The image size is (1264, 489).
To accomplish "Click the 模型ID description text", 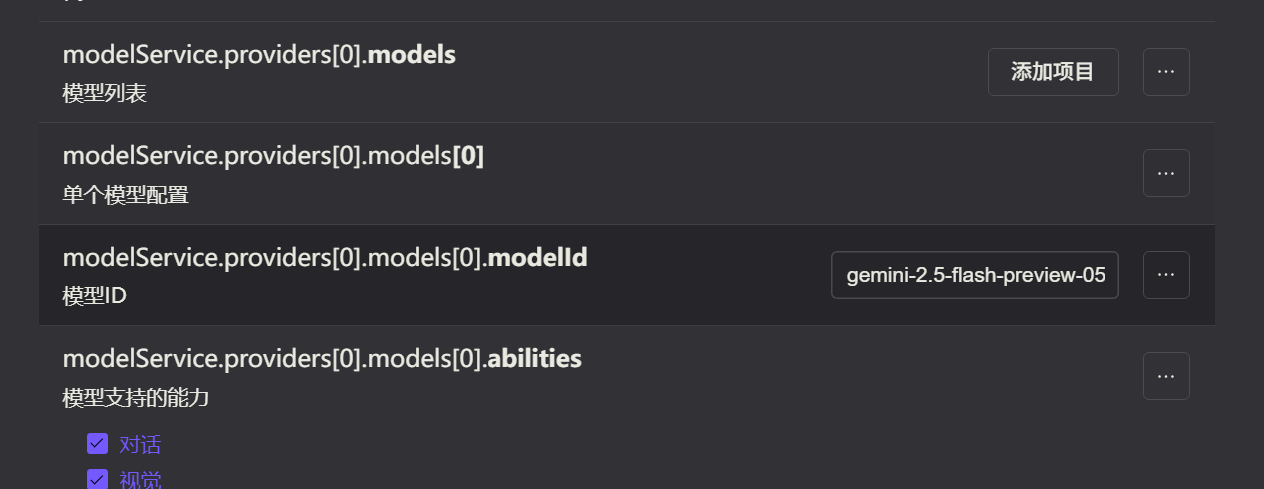I will coord(94,296).
